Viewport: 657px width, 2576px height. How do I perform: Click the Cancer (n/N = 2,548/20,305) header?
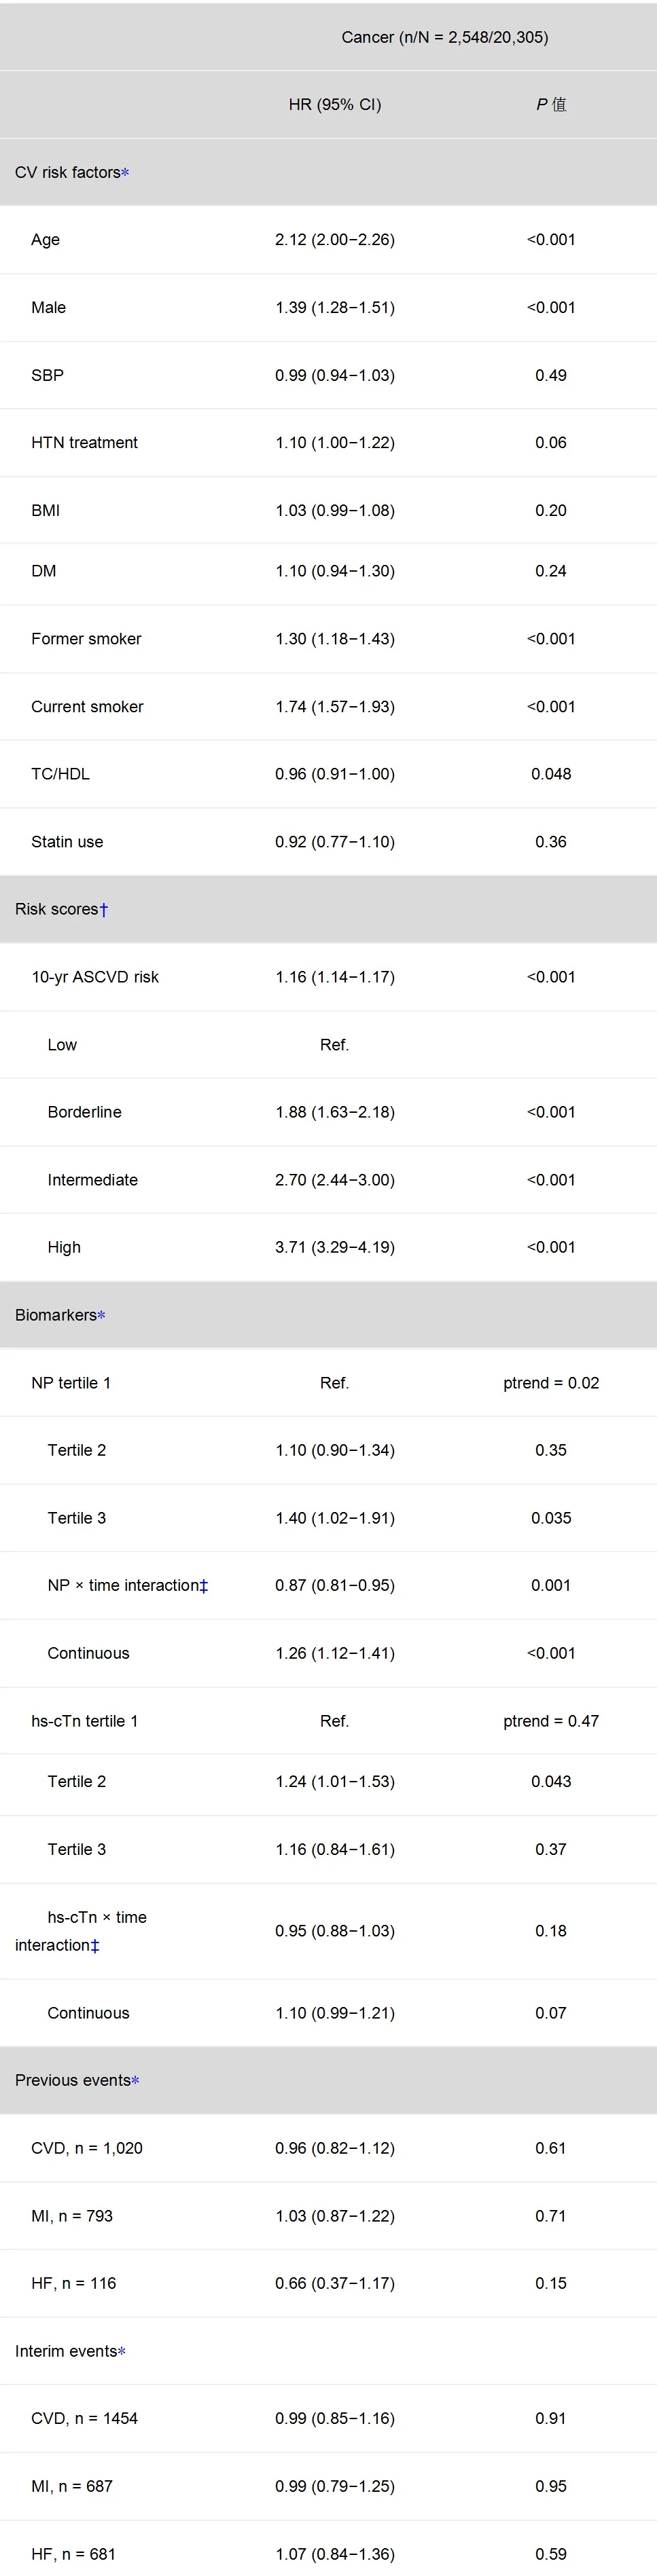444,37
